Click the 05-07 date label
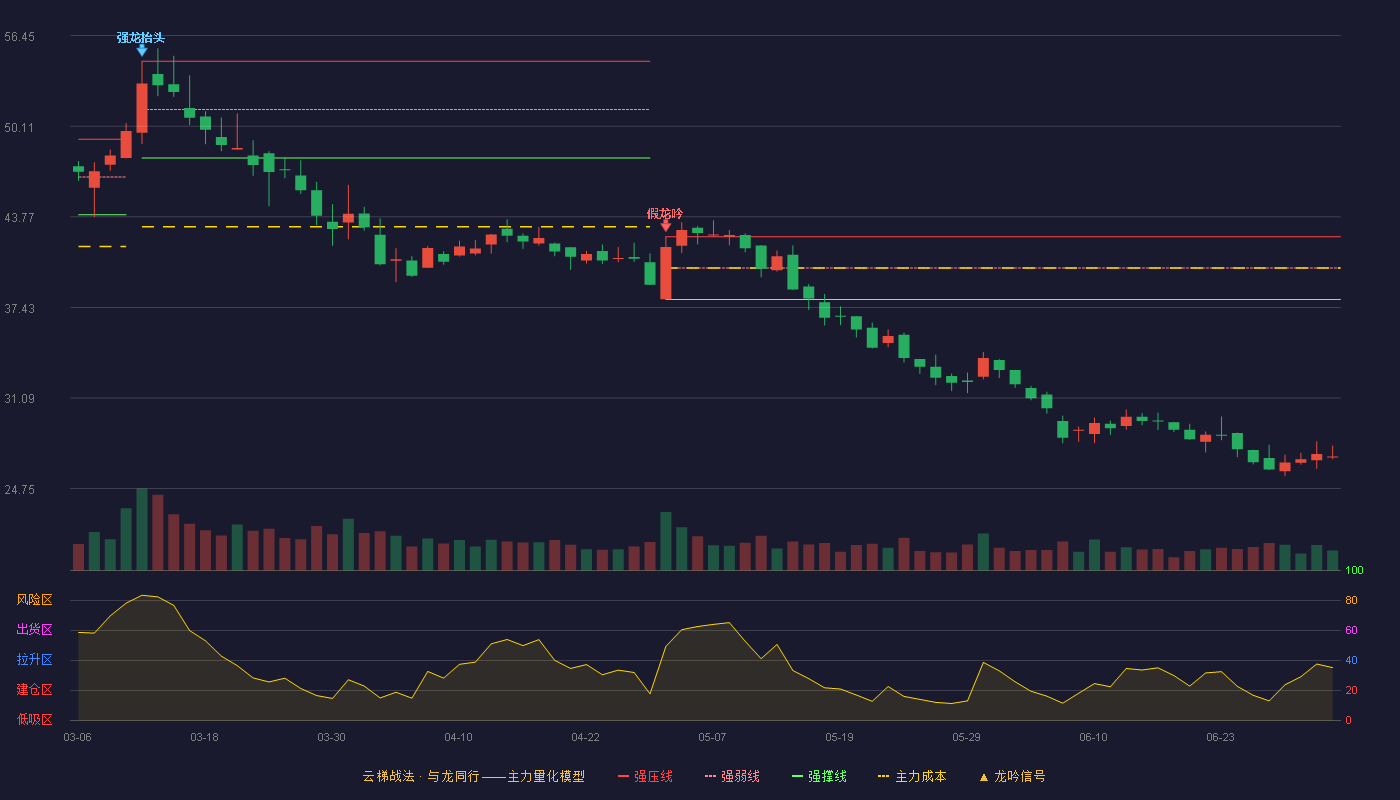Viewport: 1400px width, 800px height. (712, 737)
